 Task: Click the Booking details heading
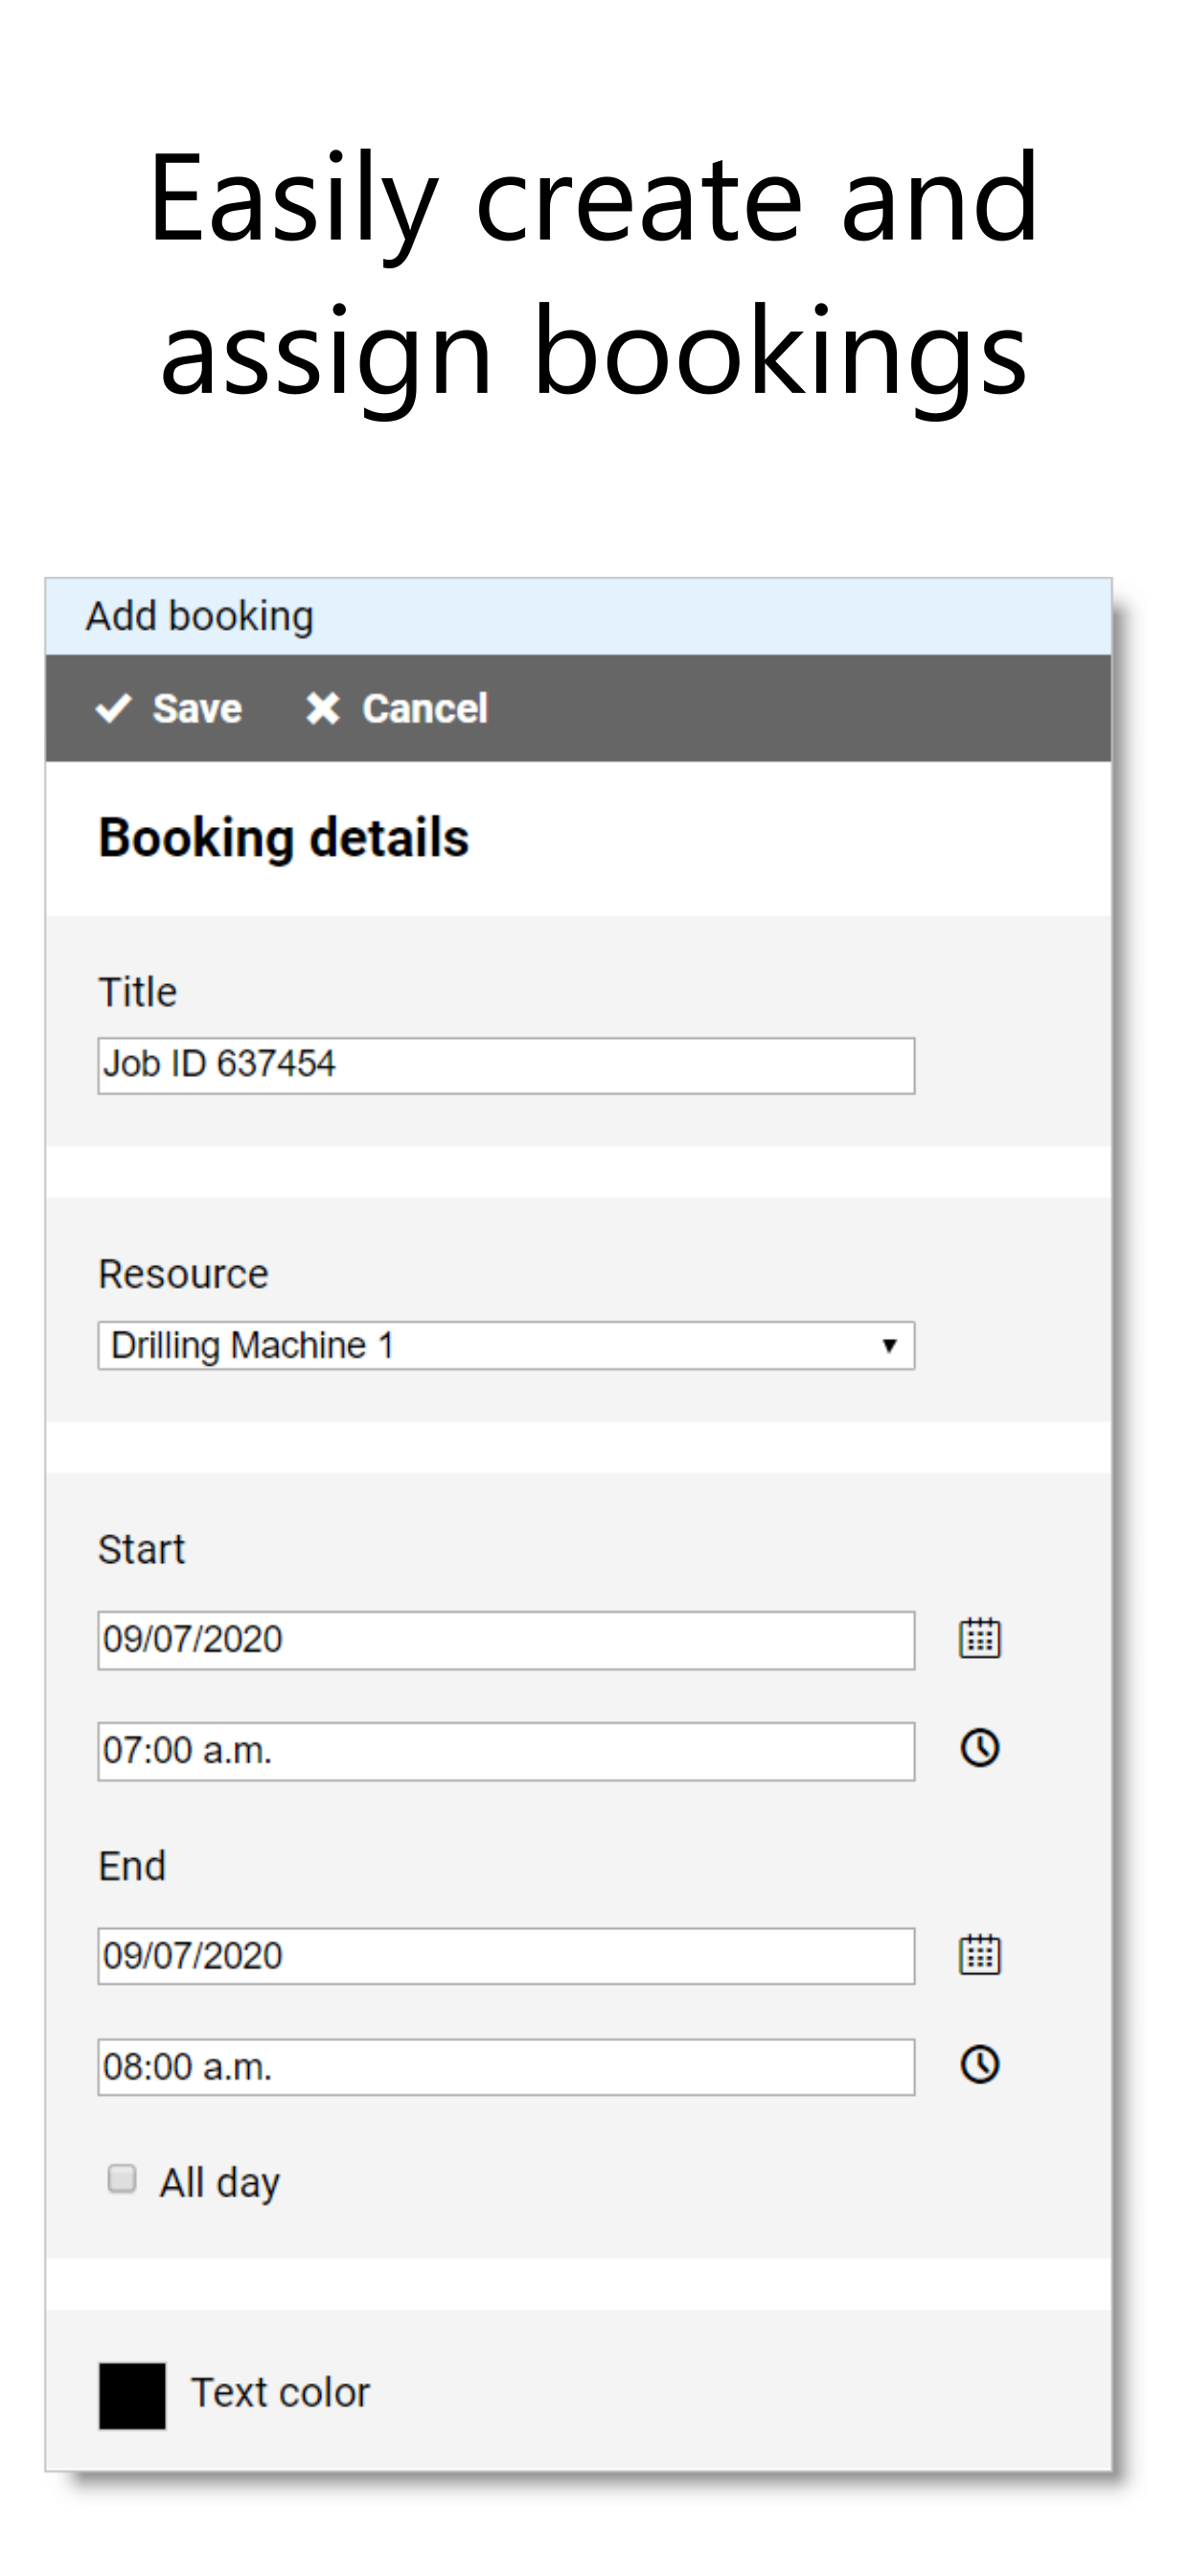[284, 838]
